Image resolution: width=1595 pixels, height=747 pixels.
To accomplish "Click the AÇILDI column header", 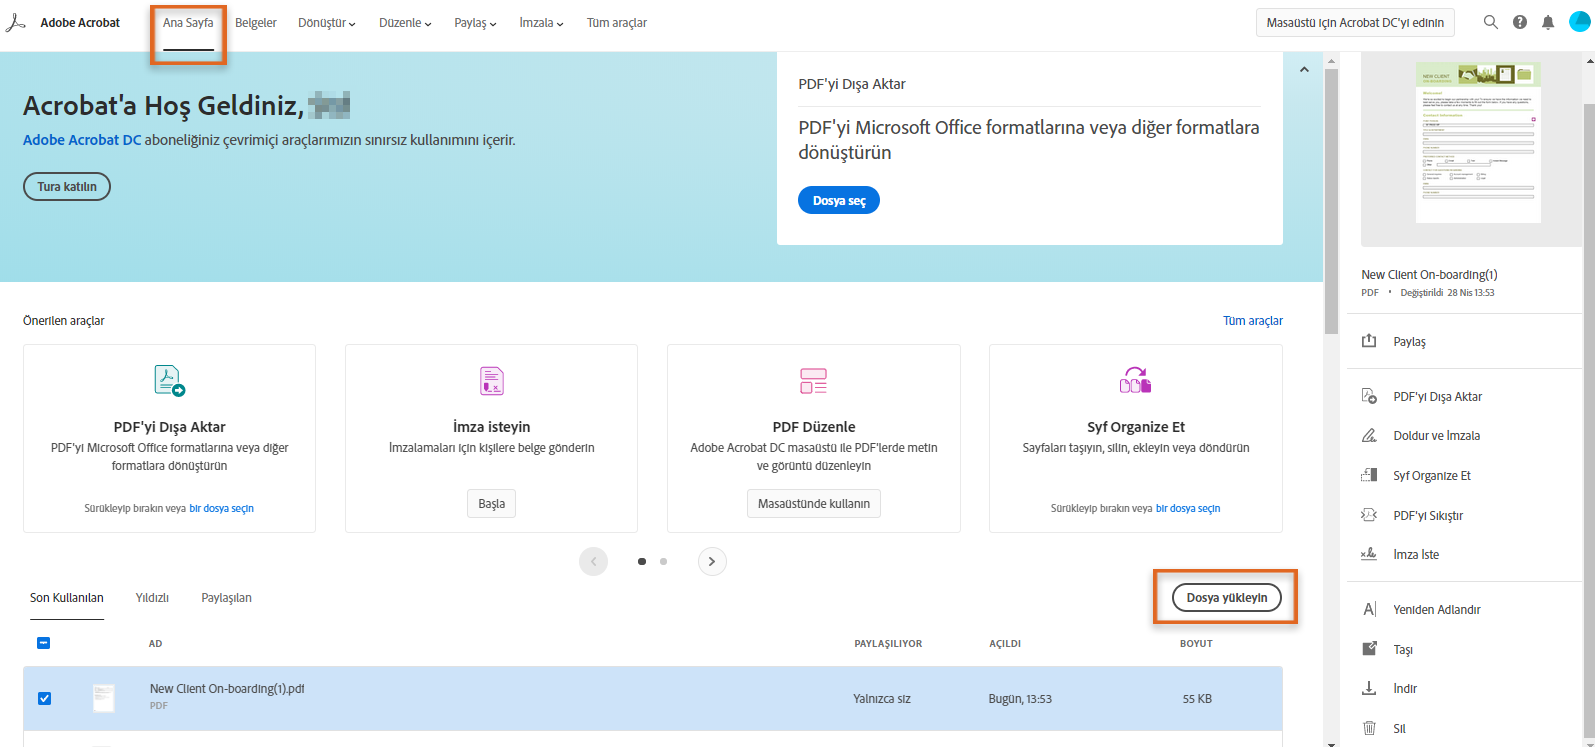I will pyautogui.click(x=1005, y=644).
